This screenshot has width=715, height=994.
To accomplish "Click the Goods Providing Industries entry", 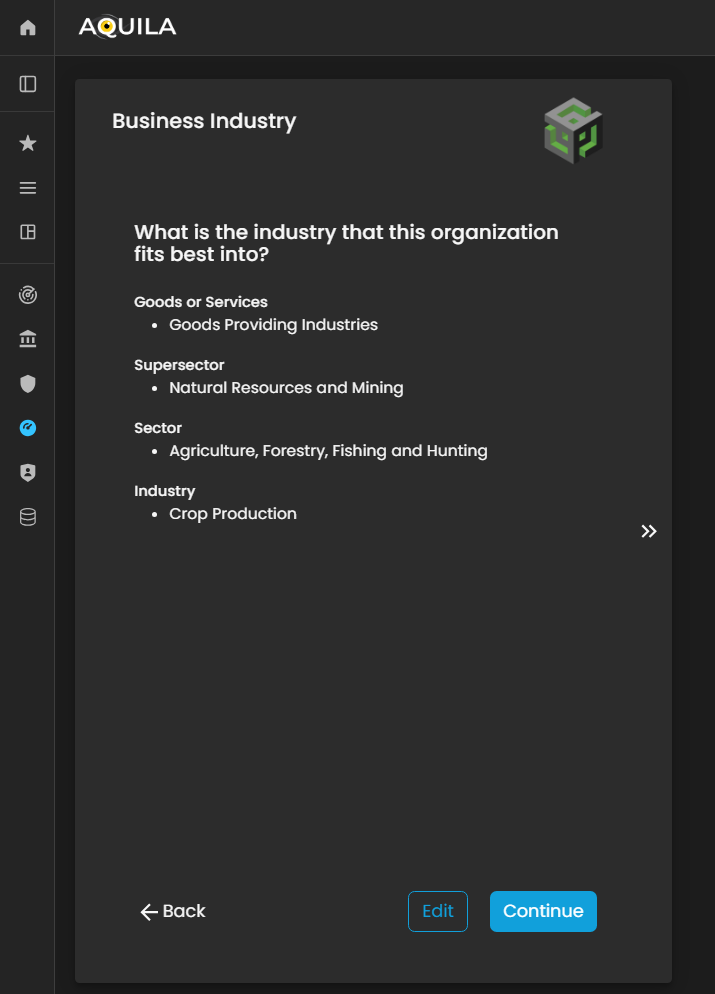I will [273, 325].
